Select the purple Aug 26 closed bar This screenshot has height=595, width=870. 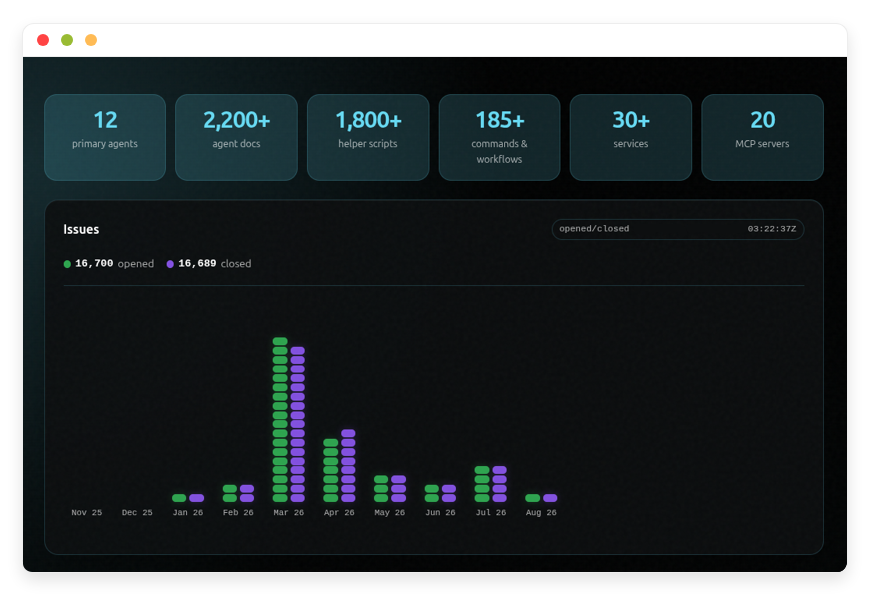coord(550,498)
